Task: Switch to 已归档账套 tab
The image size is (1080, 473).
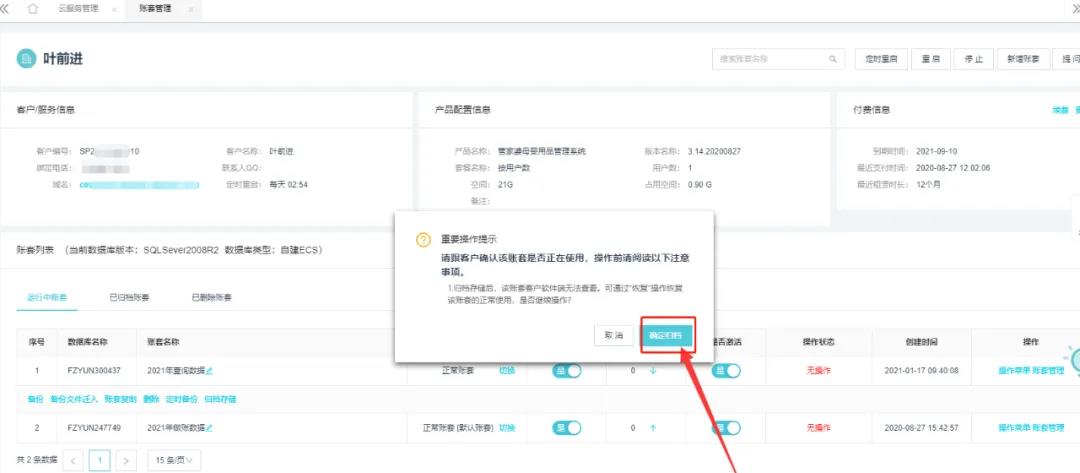Action: (130, 298)
